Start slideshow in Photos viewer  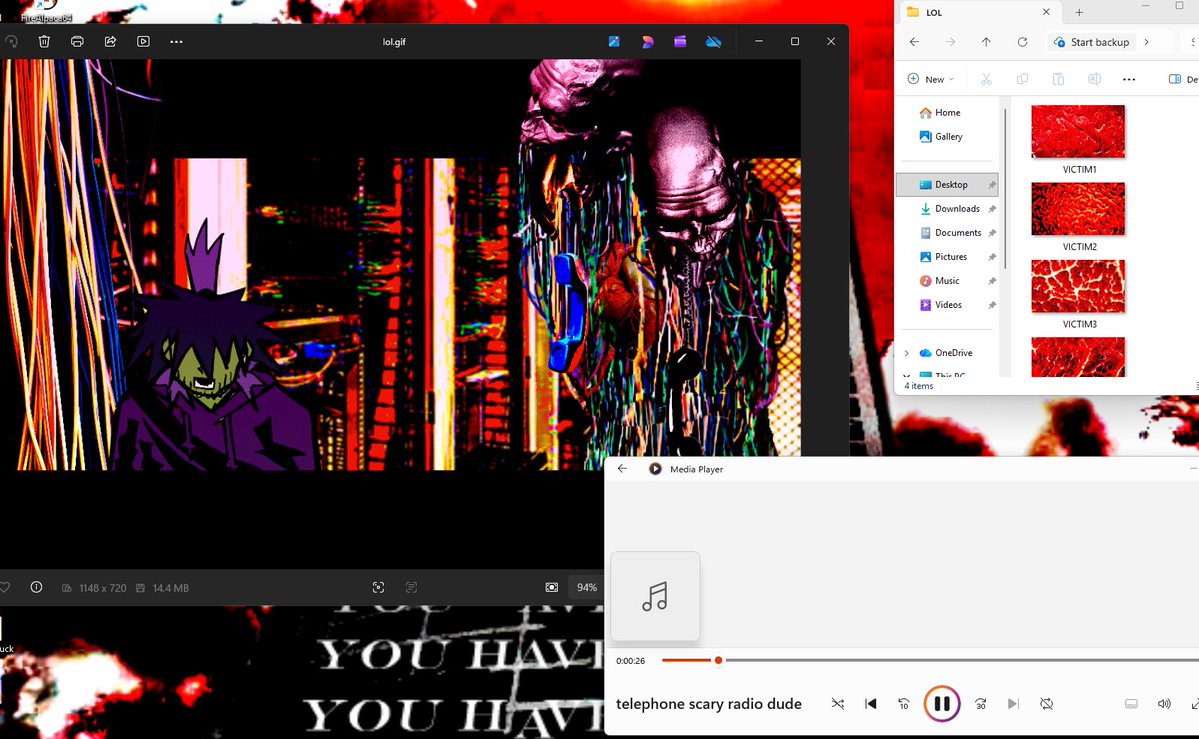tap(143, 41)
